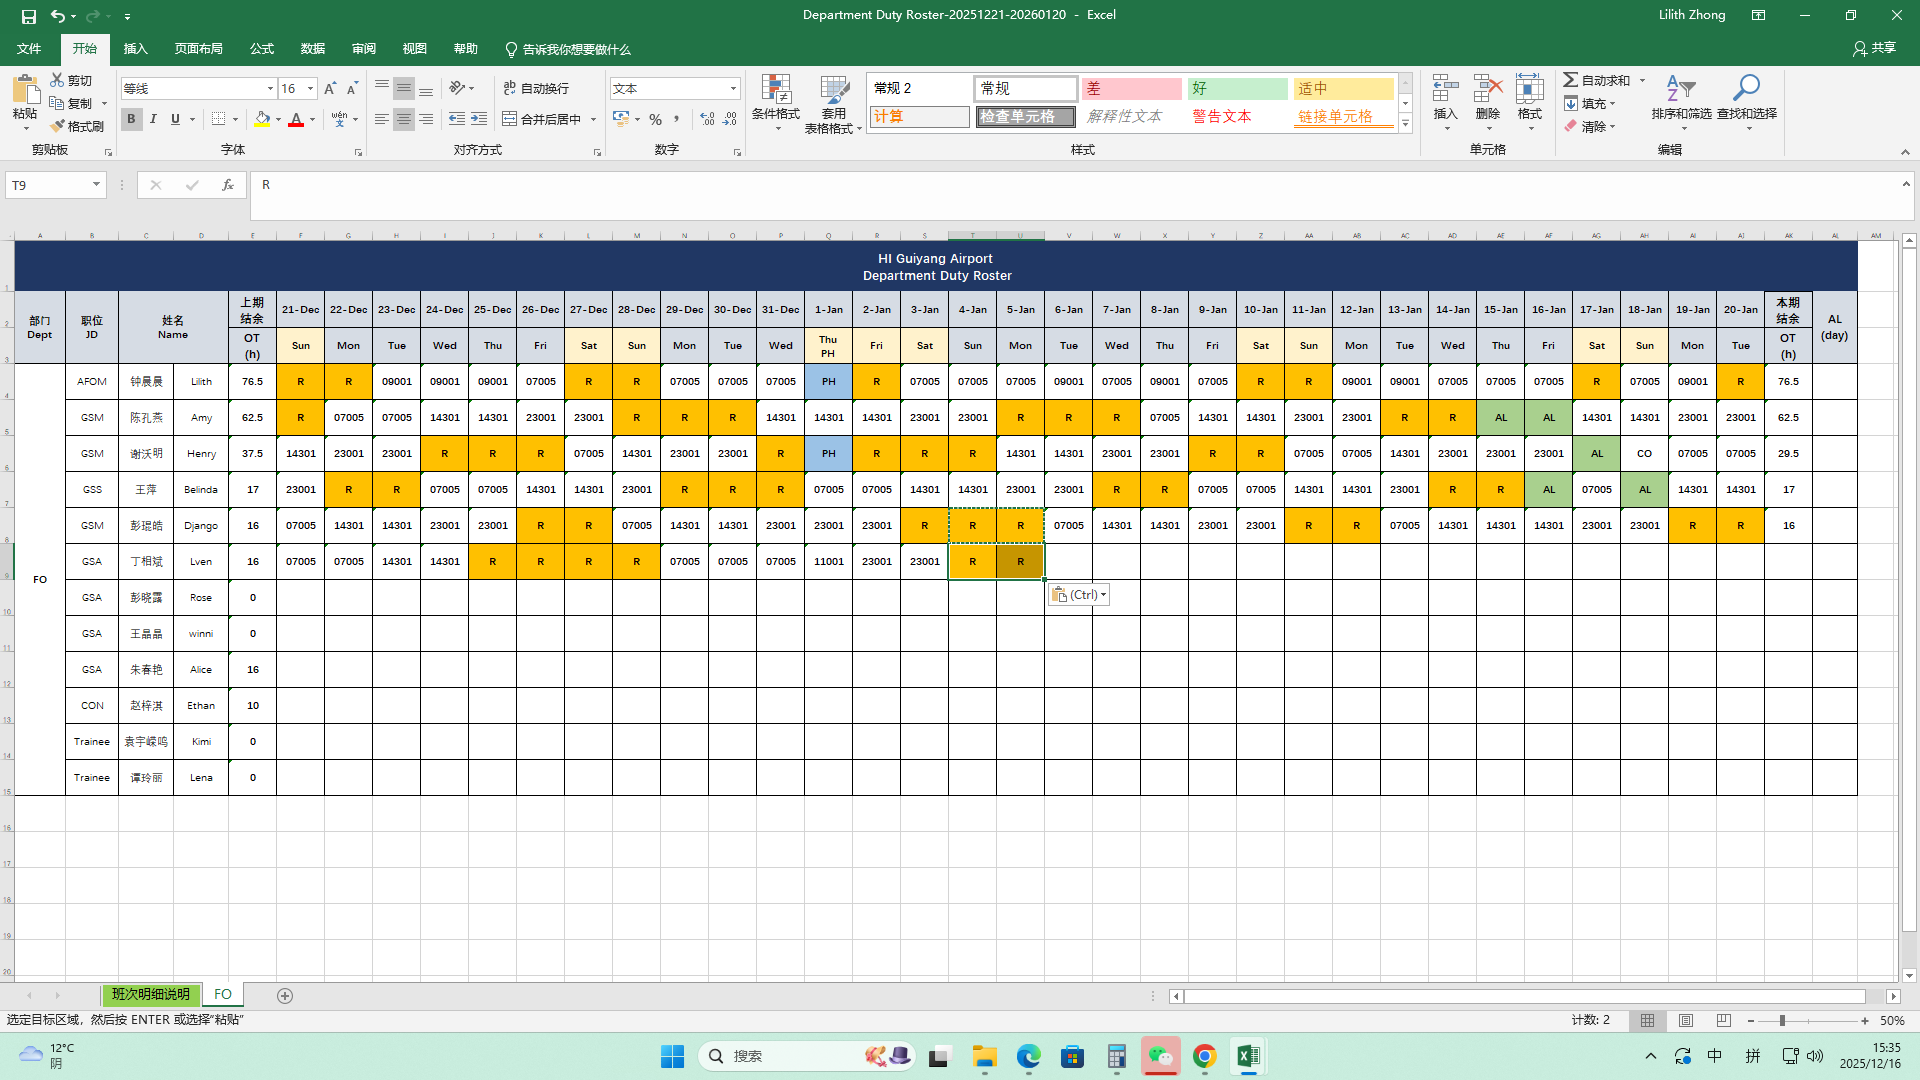Click the Insert Function fx icon
This screenshot has width=1920, height=1080.
[228, 185]
